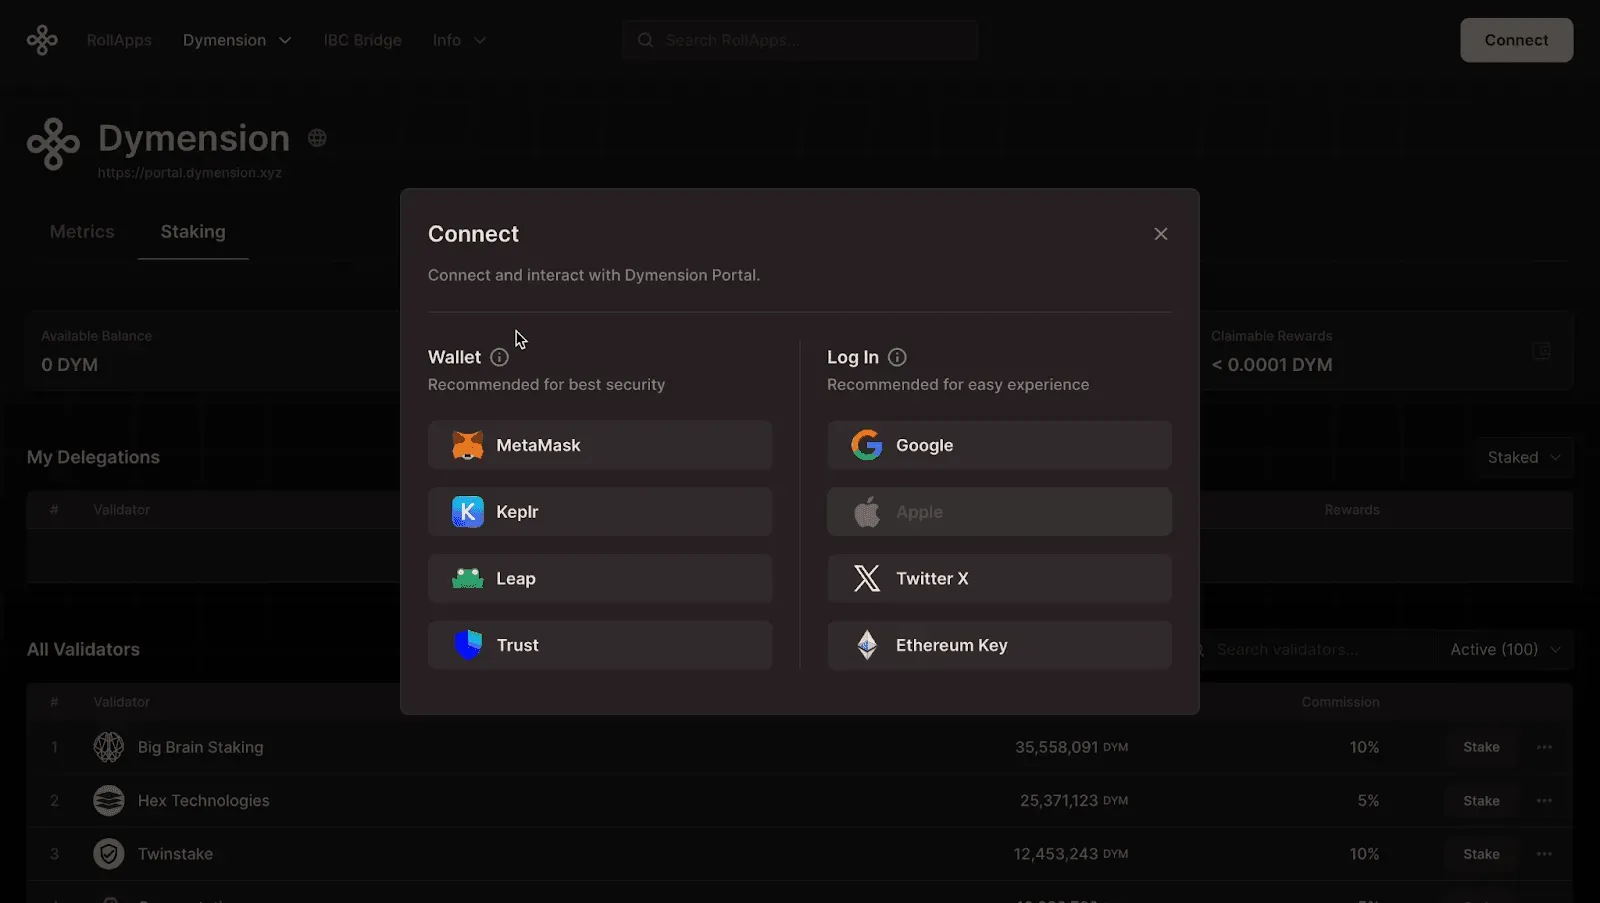Click the info icon next to Wallet
The height and width of the screenshot is (903, 1600).
coord(499,357)
